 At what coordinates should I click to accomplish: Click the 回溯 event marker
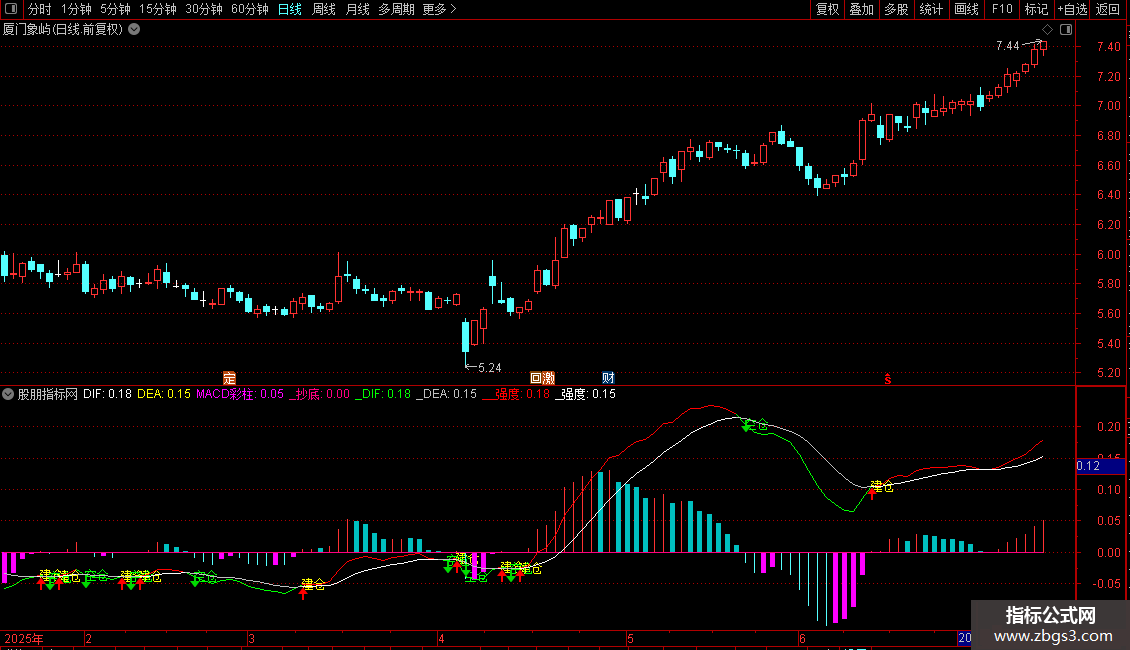(x=542, y=378)
